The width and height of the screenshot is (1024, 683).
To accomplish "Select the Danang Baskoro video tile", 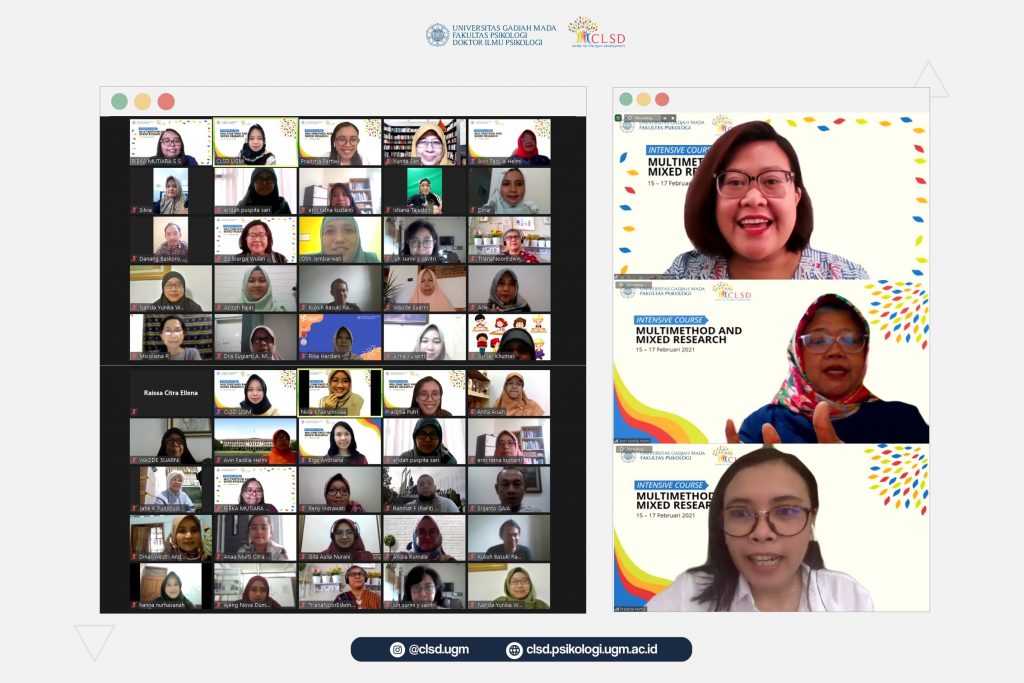I will [171, 240].
